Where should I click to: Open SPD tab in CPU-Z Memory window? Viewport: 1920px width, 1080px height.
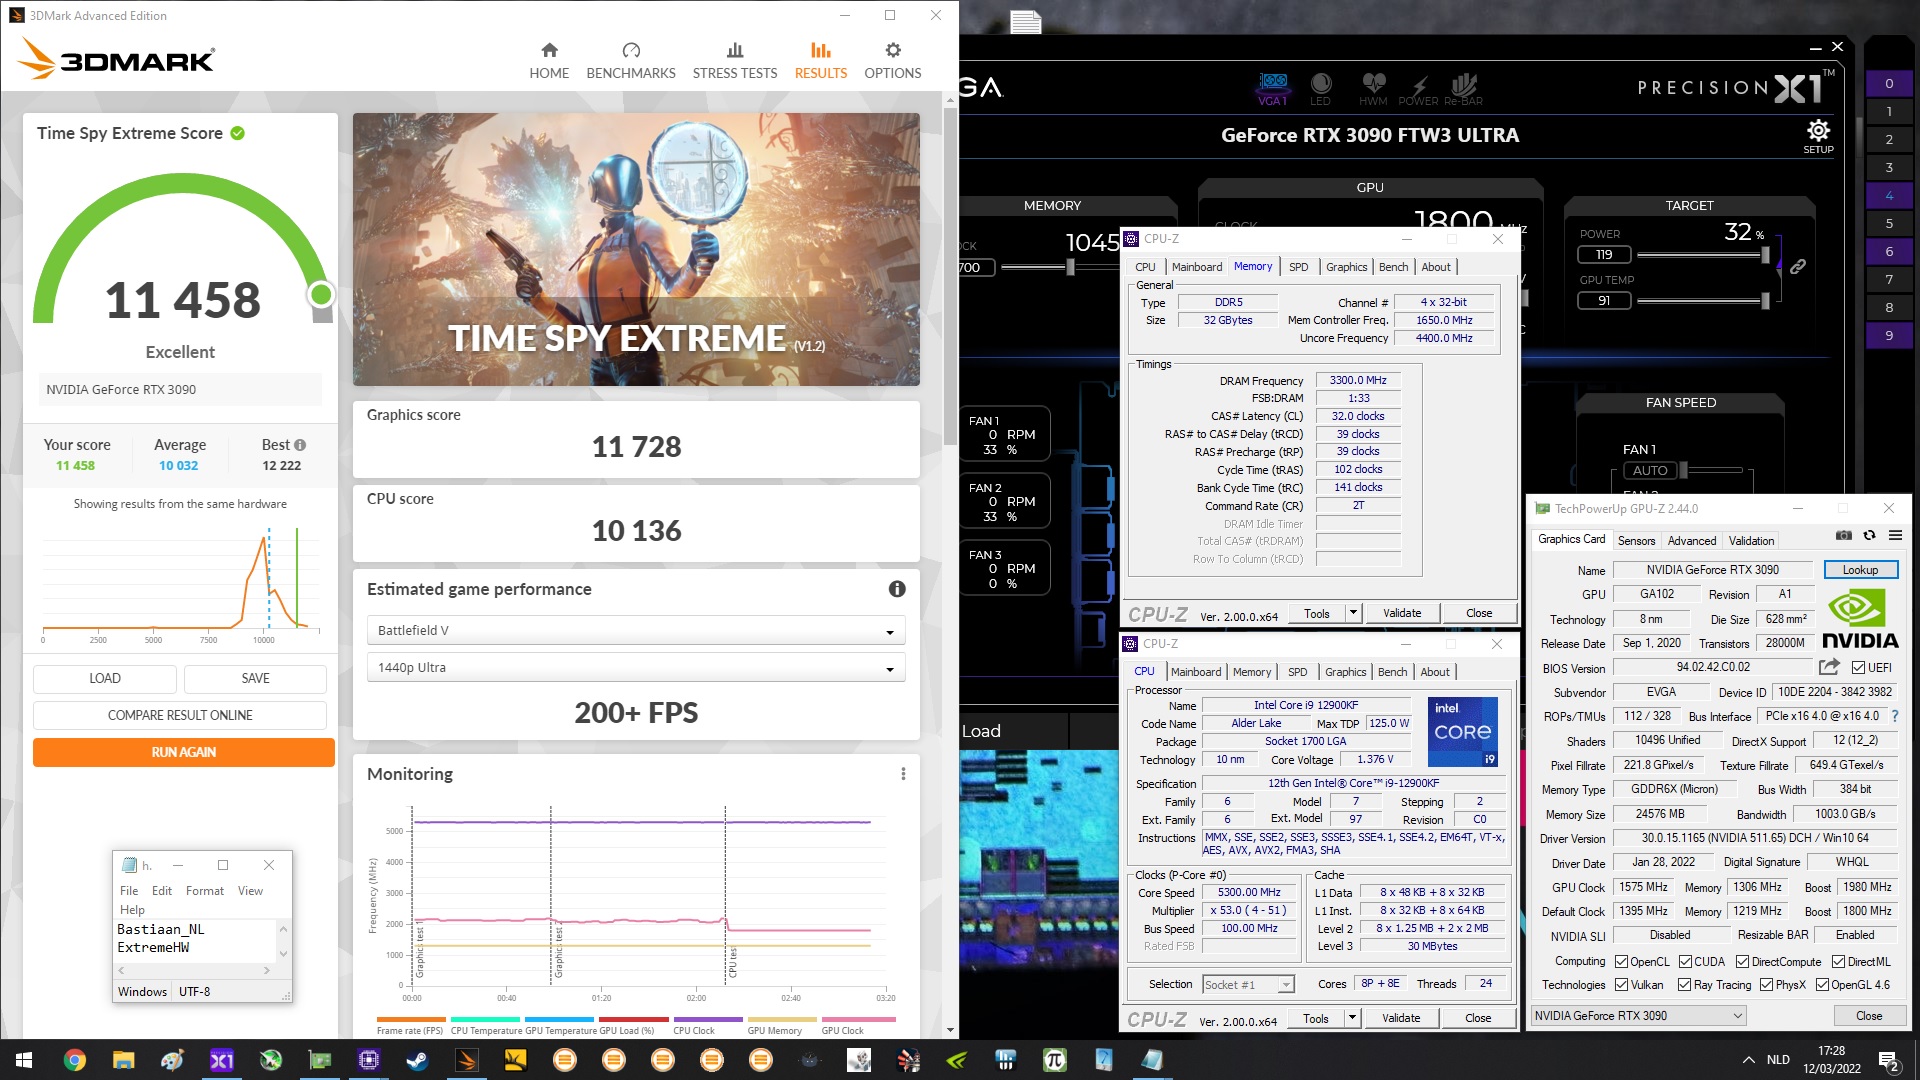coord(1298,267)
